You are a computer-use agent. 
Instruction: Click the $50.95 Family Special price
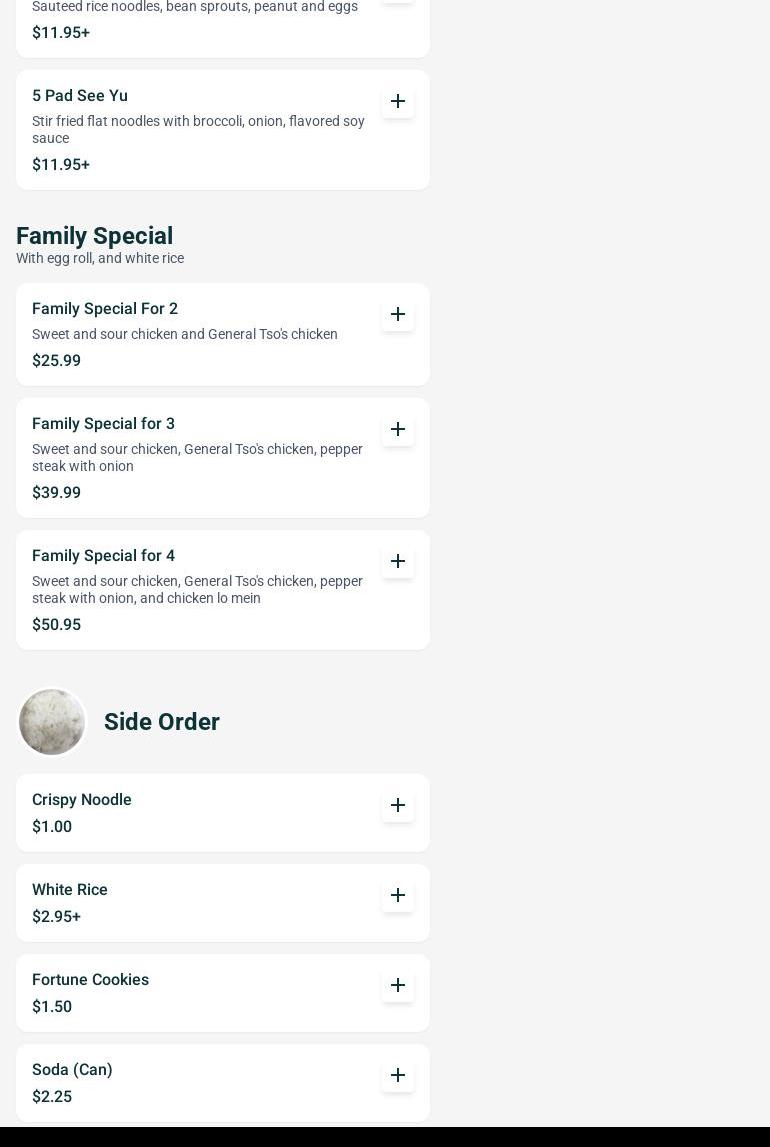point(56,625)
